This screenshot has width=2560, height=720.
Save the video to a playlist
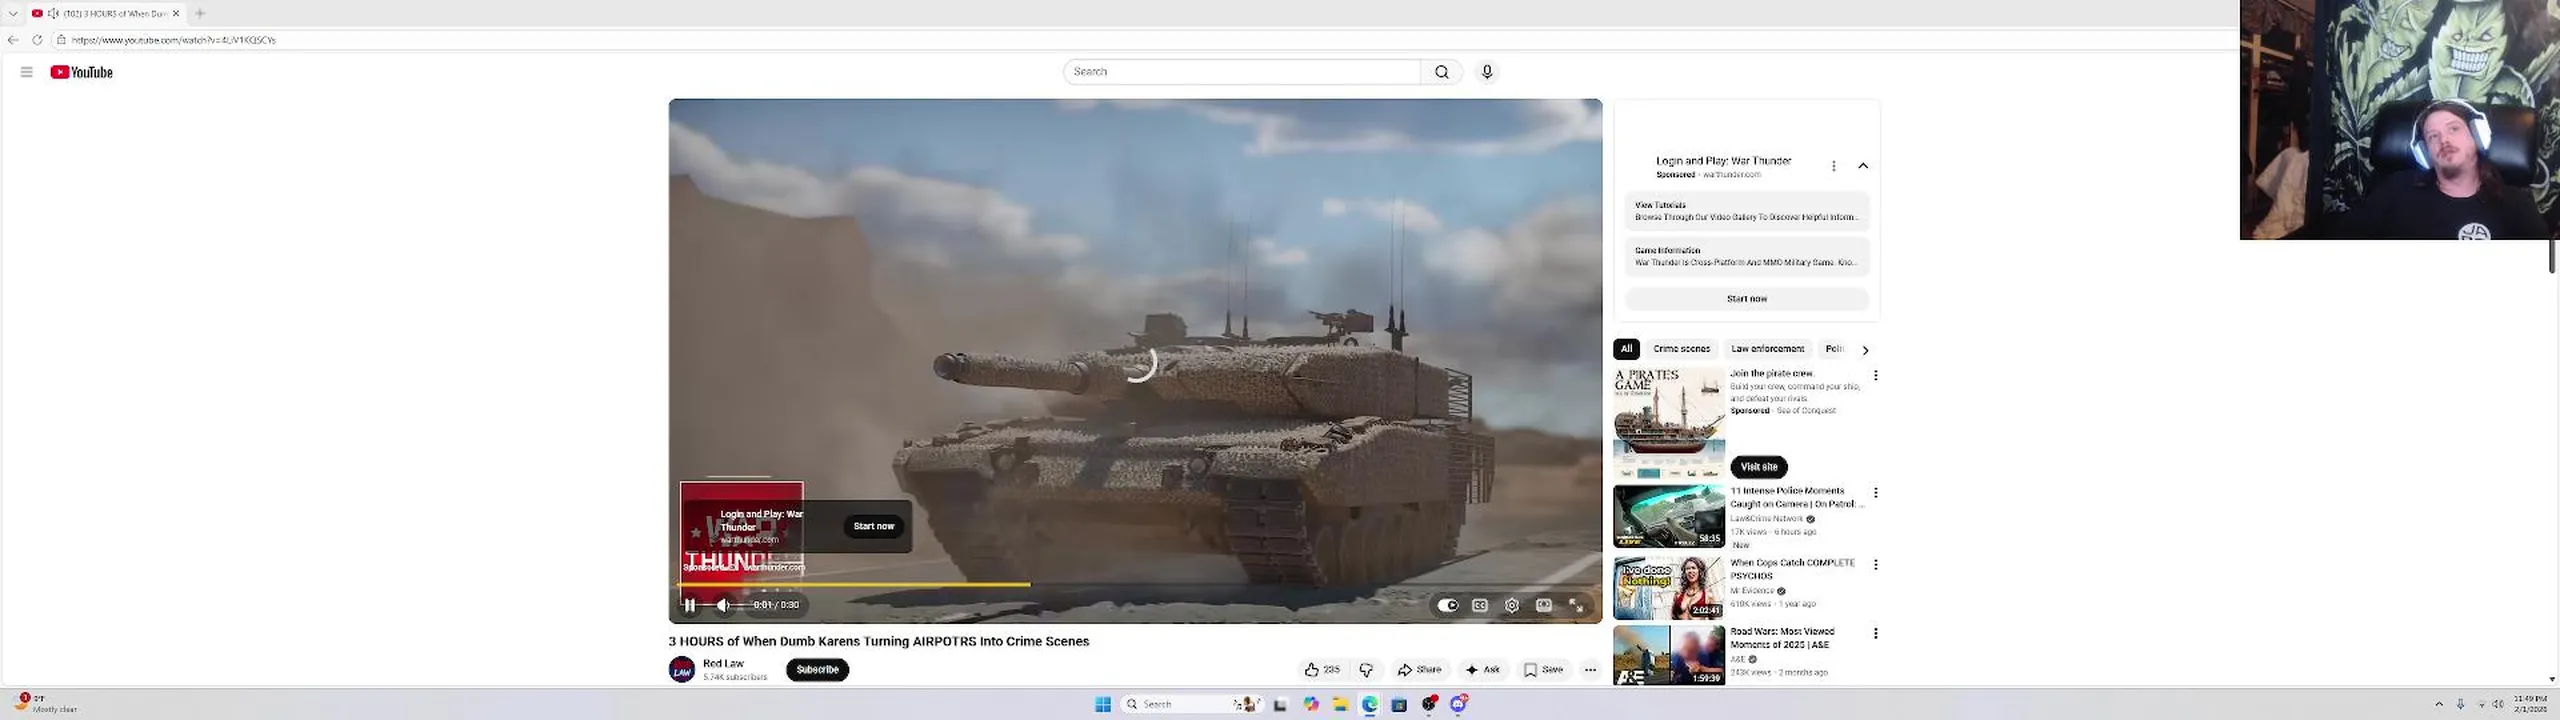pos(1543,670)
